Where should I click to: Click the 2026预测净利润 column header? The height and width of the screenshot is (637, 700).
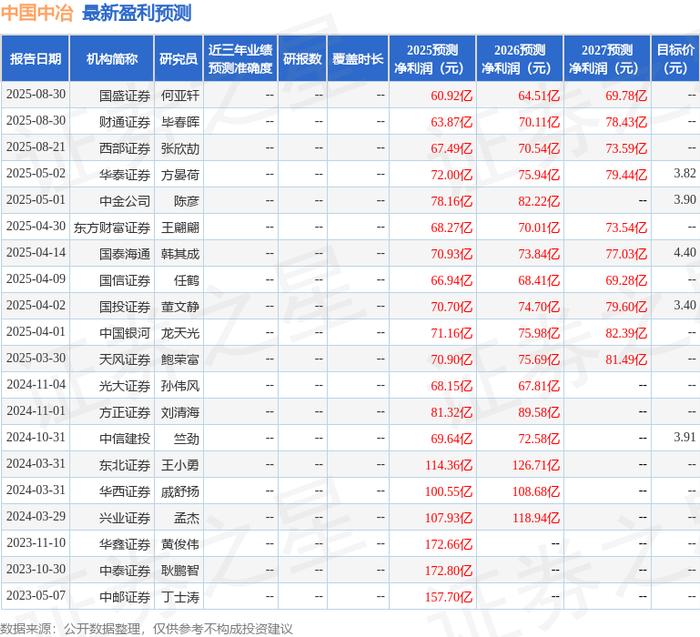coord(520,58)
